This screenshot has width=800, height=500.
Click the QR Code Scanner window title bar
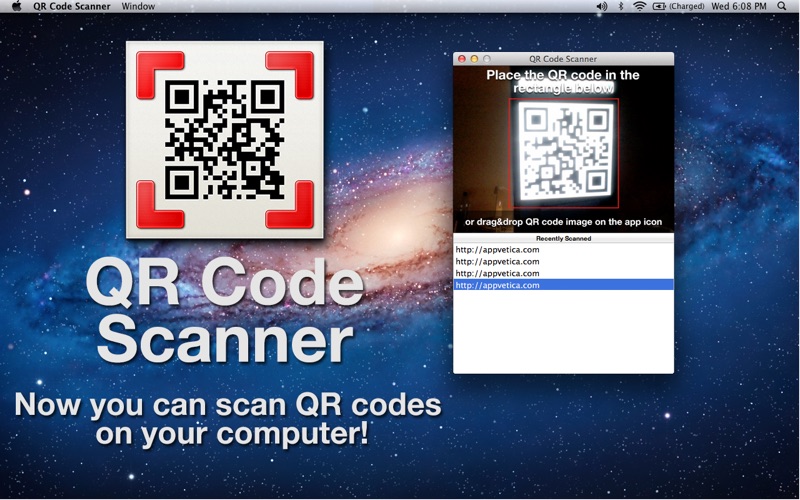(x=563, y=59)
